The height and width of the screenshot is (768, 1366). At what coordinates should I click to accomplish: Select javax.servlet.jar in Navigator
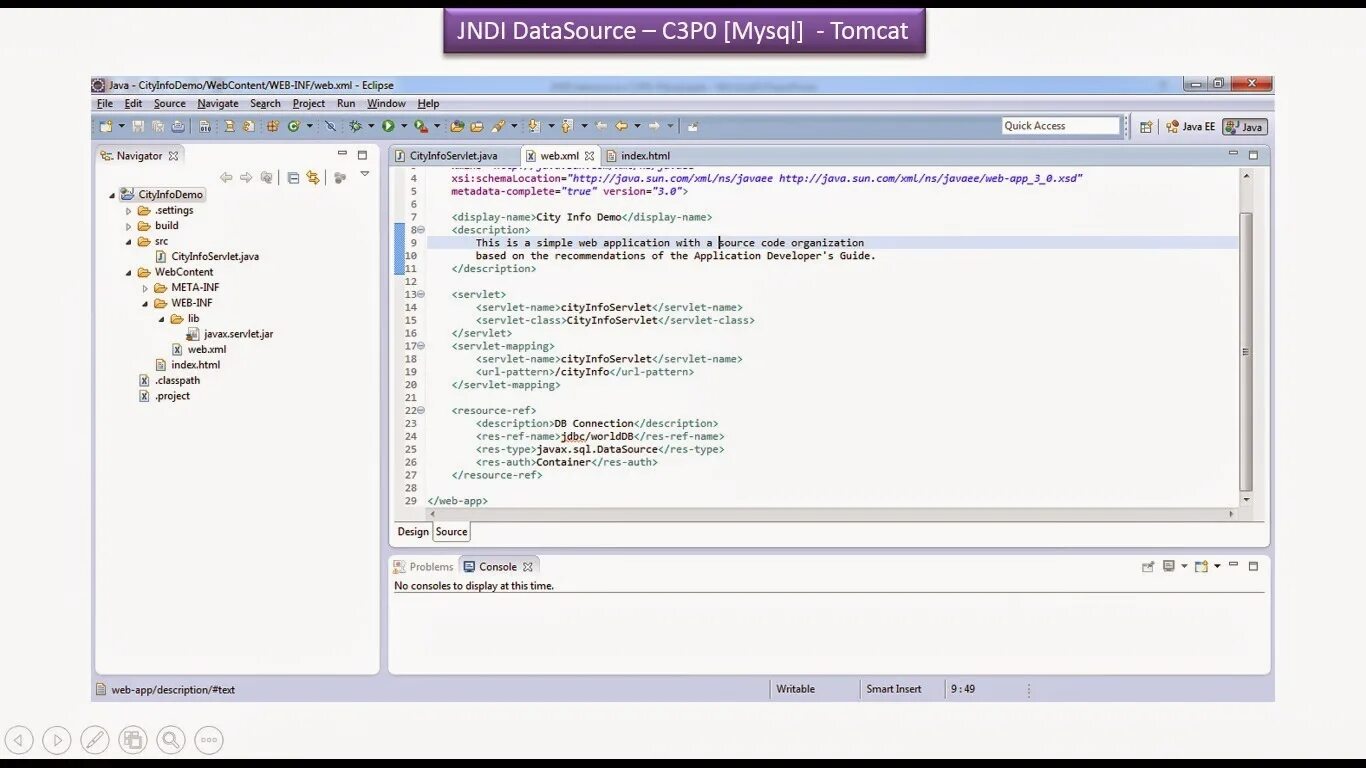230,334
